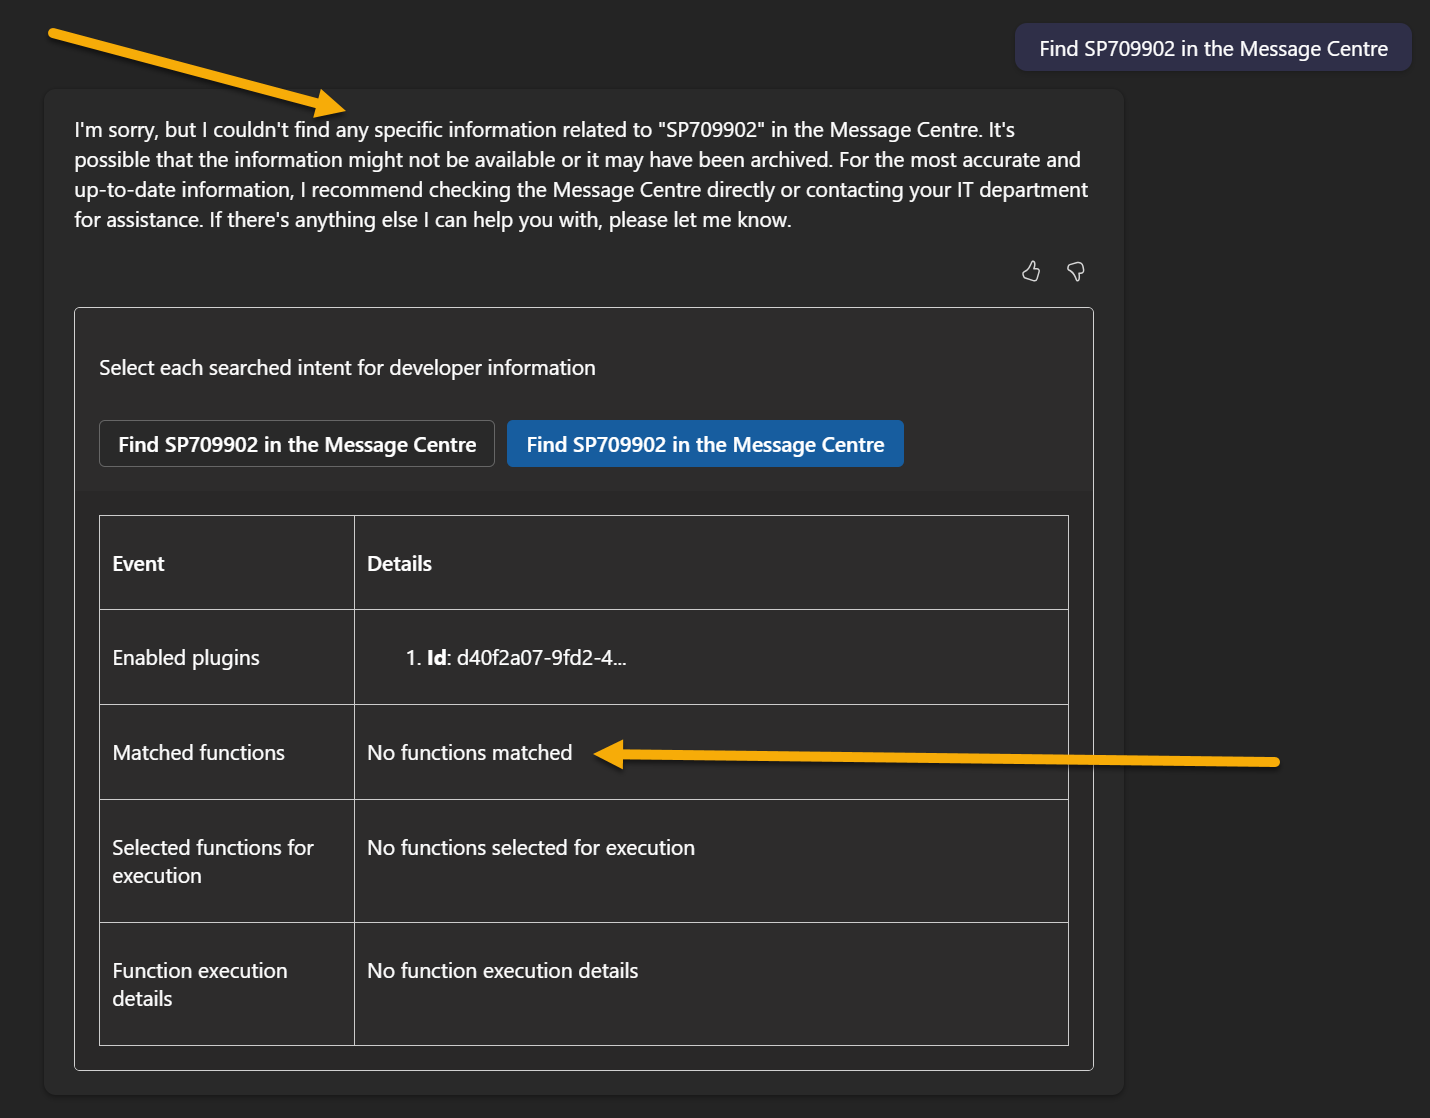Image resolution: width=1430 pixels, height=1118 pixels.
Task: Click the orange arrow beside No functions matched
Action: pos(940,757)
